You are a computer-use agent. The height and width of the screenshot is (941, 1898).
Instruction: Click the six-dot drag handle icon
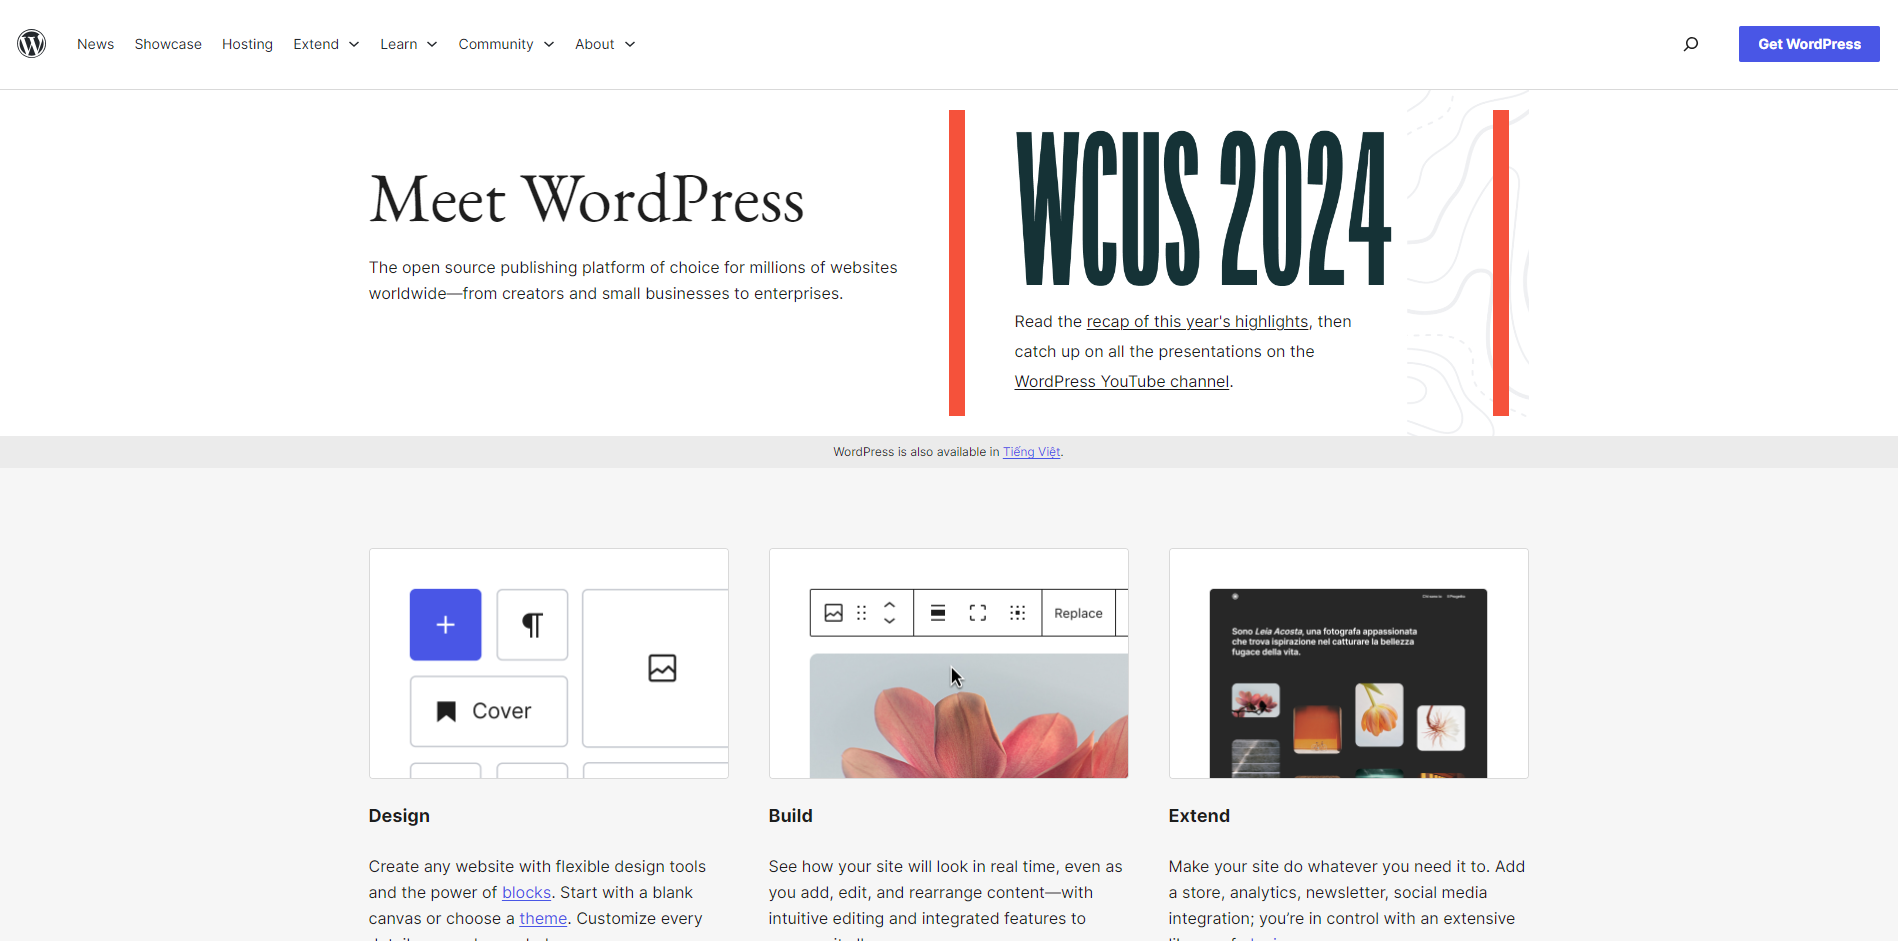click(862, 613)
